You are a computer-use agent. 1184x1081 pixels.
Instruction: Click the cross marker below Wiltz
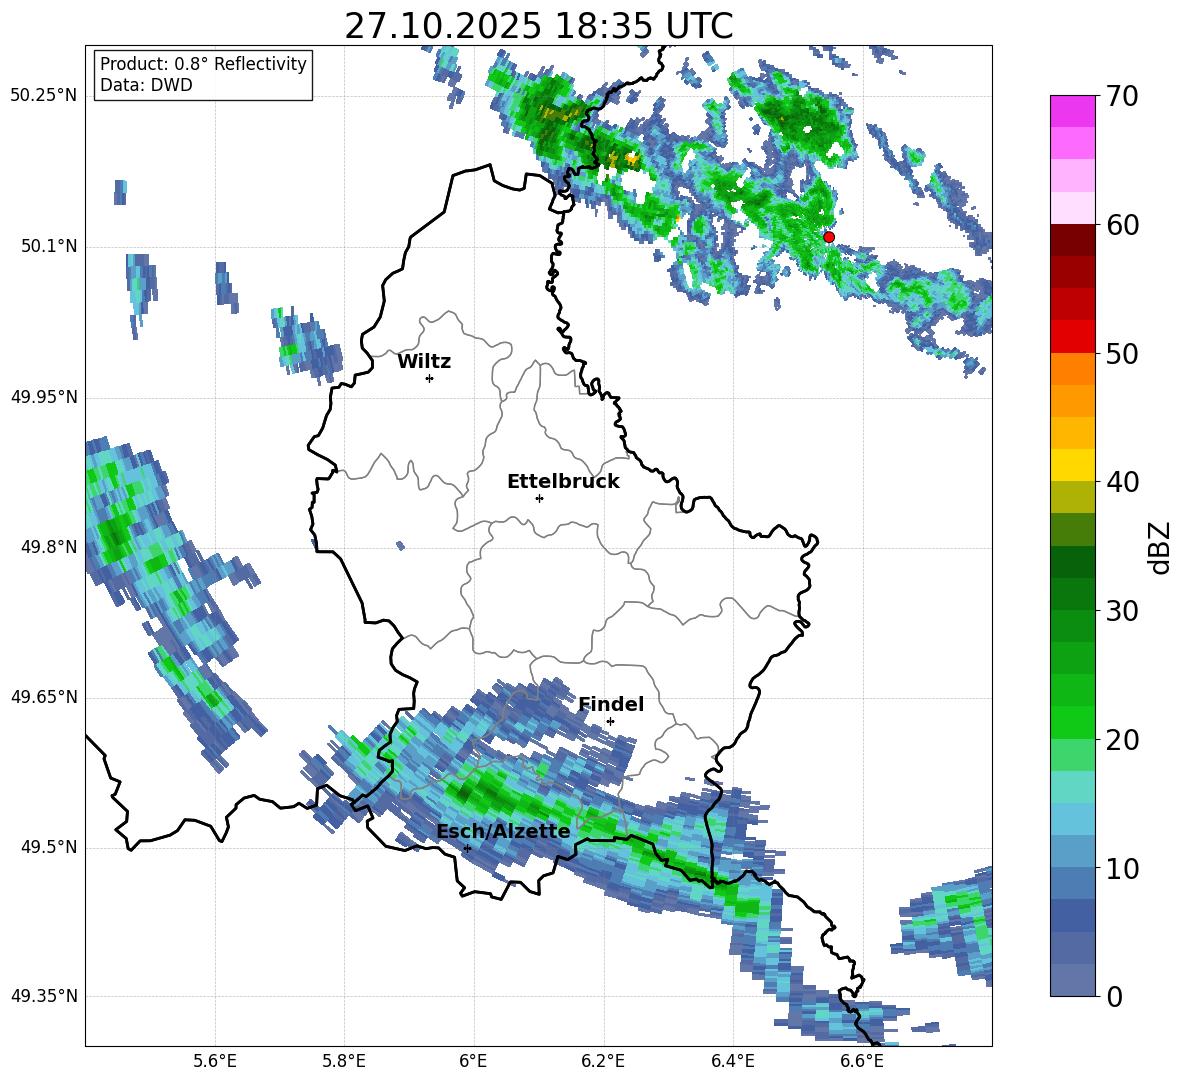tap(430, 378)
